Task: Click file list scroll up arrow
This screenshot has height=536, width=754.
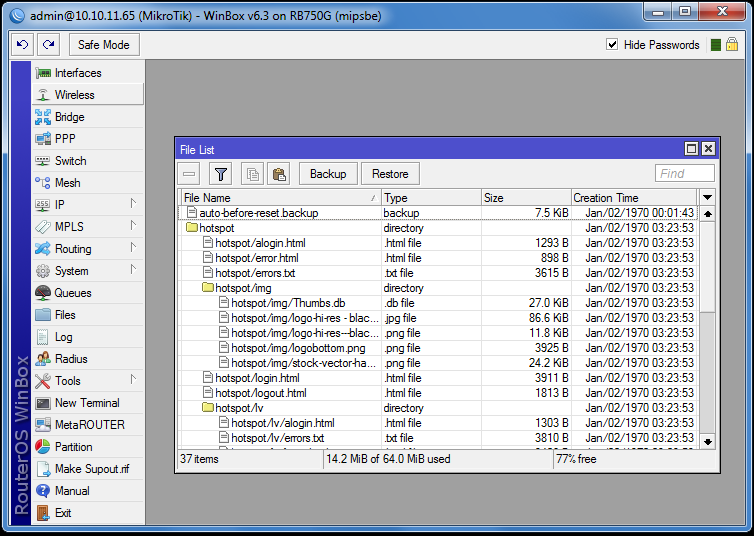Action: point(707,214)
